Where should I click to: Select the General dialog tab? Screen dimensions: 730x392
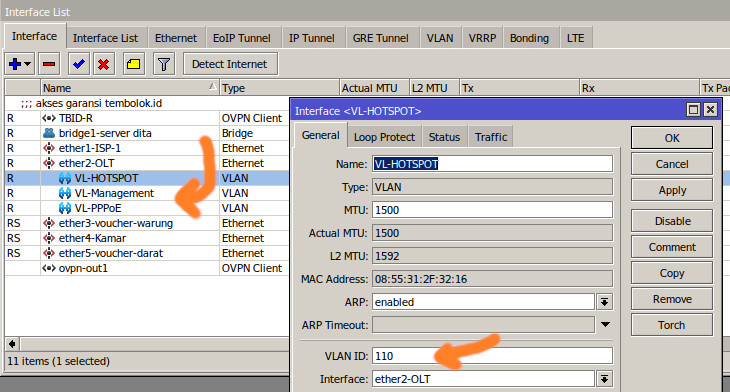(320, 135)
